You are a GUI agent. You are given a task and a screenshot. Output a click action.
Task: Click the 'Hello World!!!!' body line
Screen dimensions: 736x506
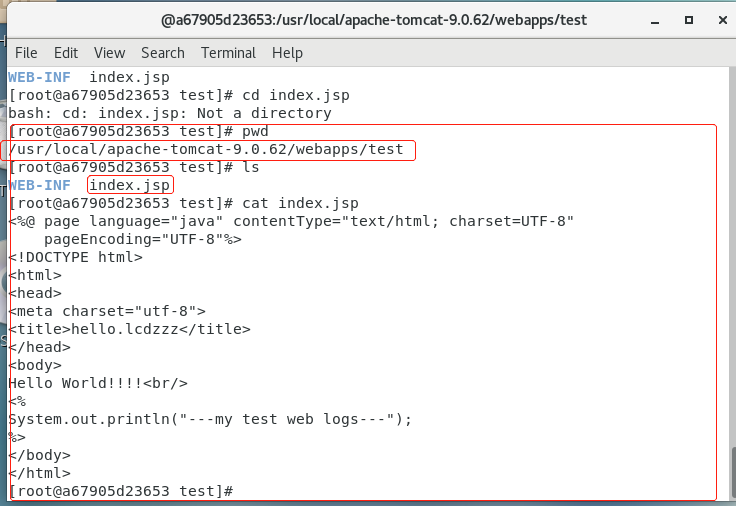point(98,383)
